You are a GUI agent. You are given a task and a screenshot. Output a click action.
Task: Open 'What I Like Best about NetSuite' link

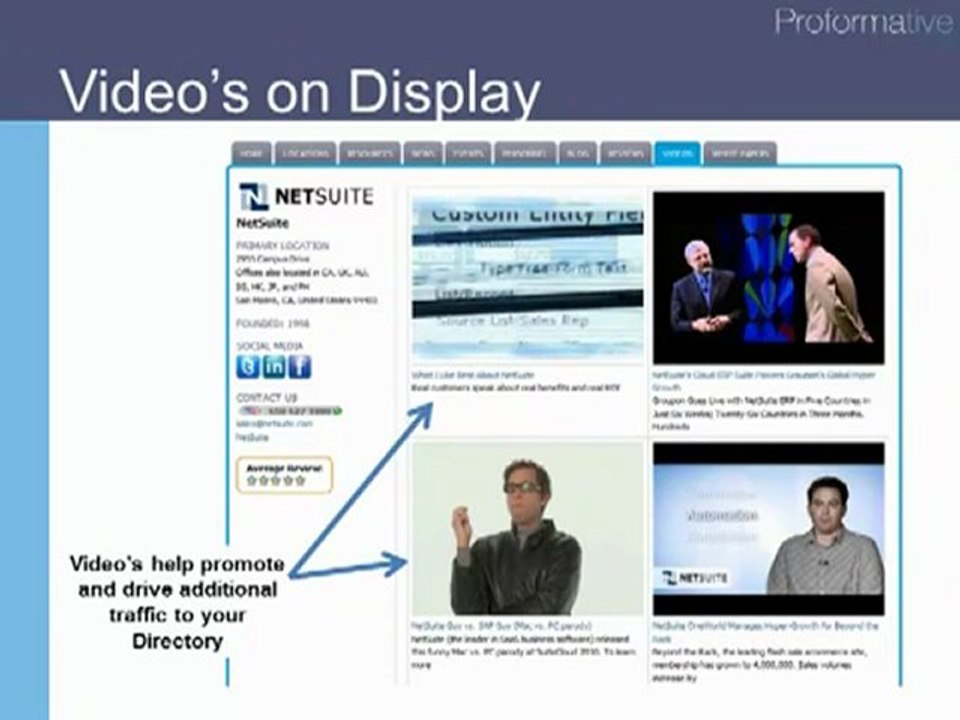(x=473, y=375)
